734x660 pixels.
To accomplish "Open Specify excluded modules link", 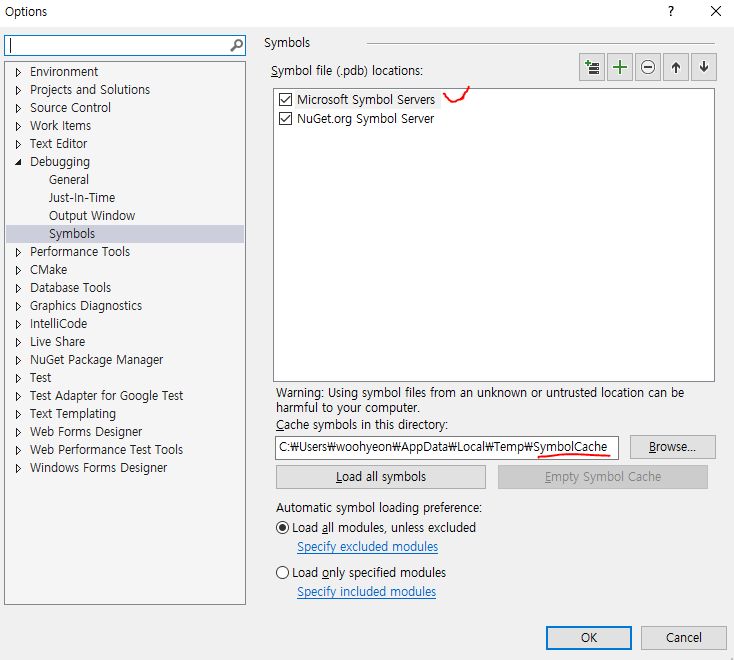I will coord(367,547).
